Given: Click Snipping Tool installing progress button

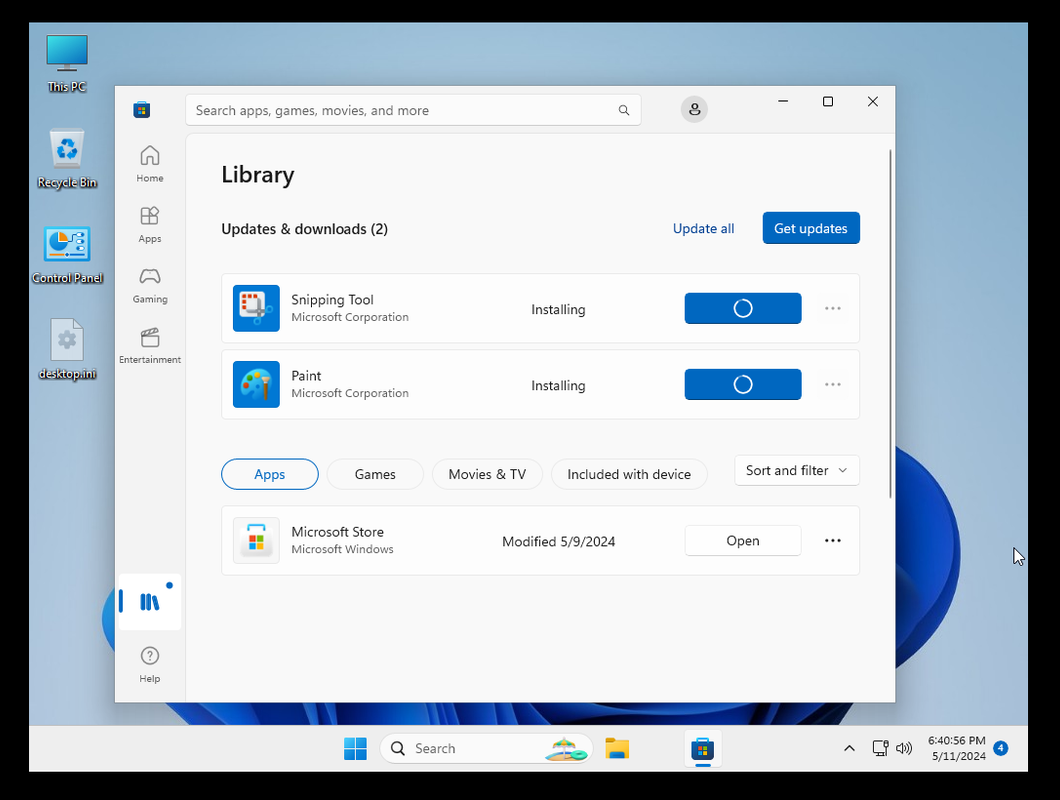Looking at the screenshot, I should 742,308.
